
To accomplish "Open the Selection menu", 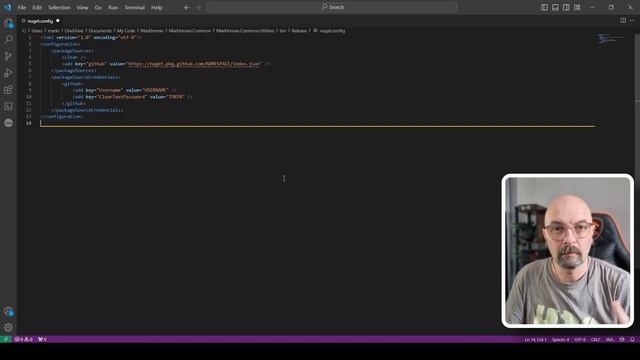I will point(59,7).
